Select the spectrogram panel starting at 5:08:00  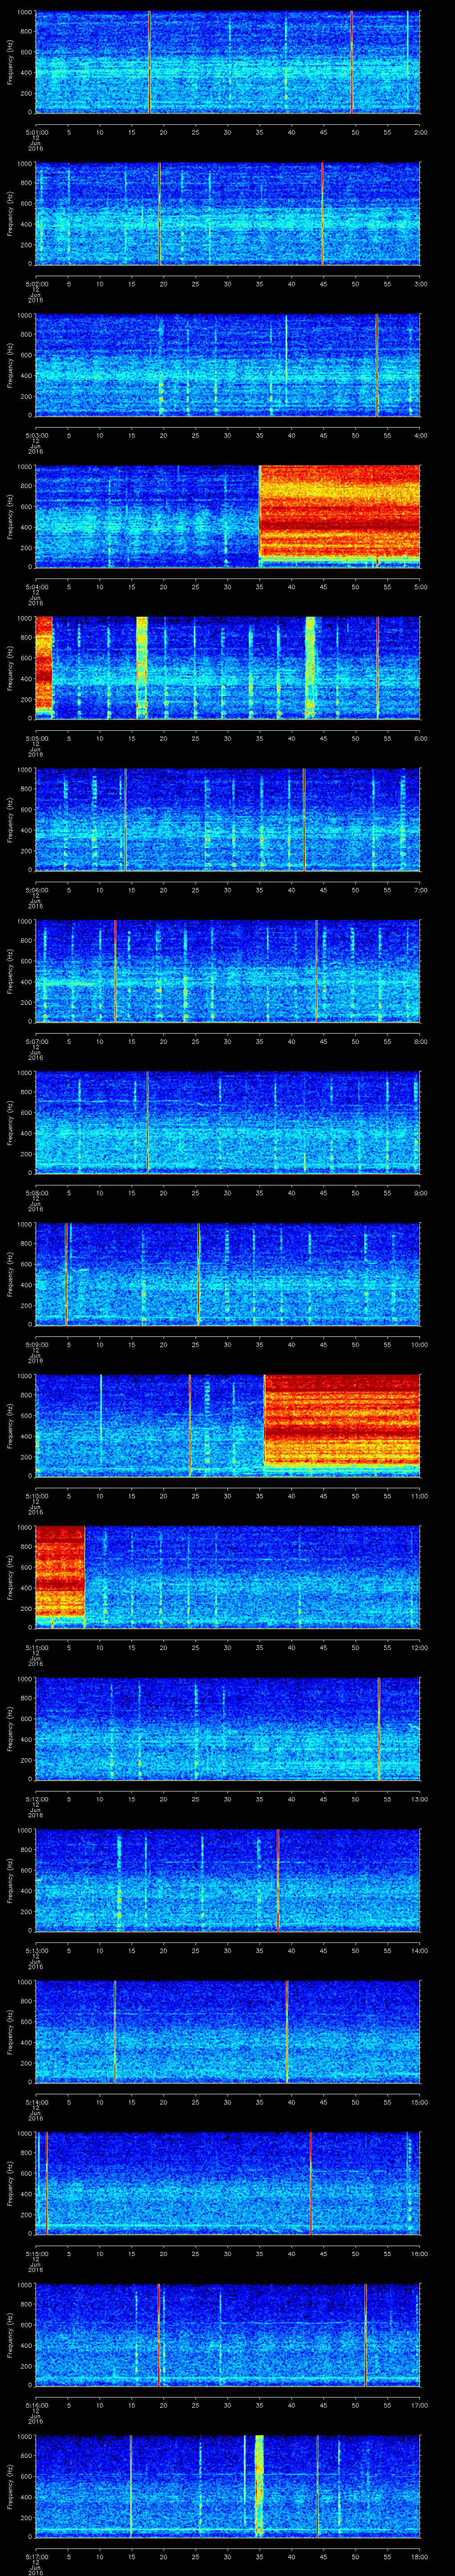(x=228, y=1123)
